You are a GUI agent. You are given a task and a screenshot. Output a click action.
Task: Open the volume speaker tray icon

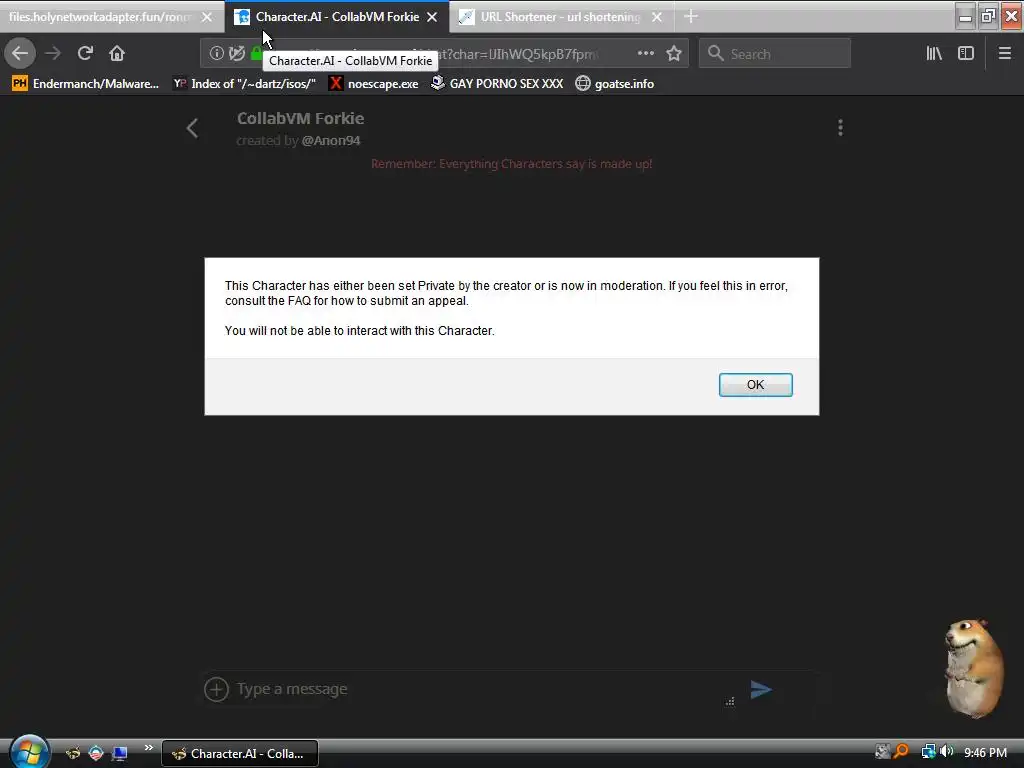pos(947,752)
